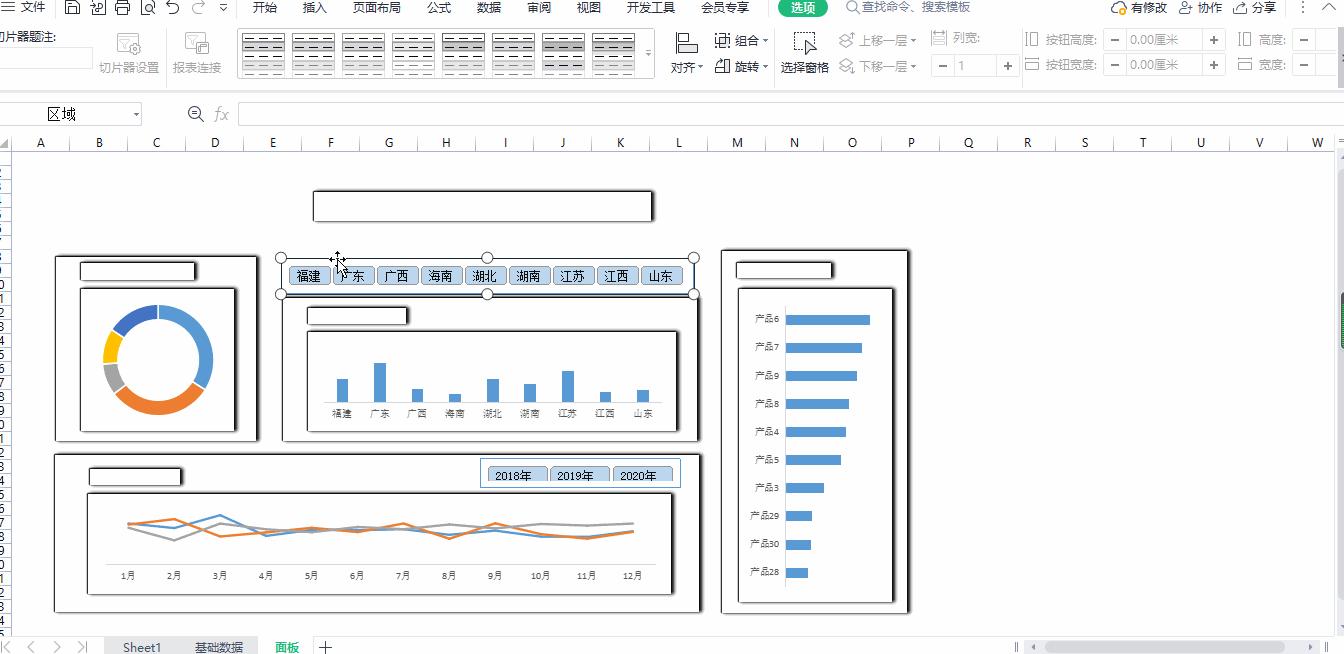1344x654 pixels.
Task: Select the last slicer style thumbnail
Action: [x=614, y=53]
